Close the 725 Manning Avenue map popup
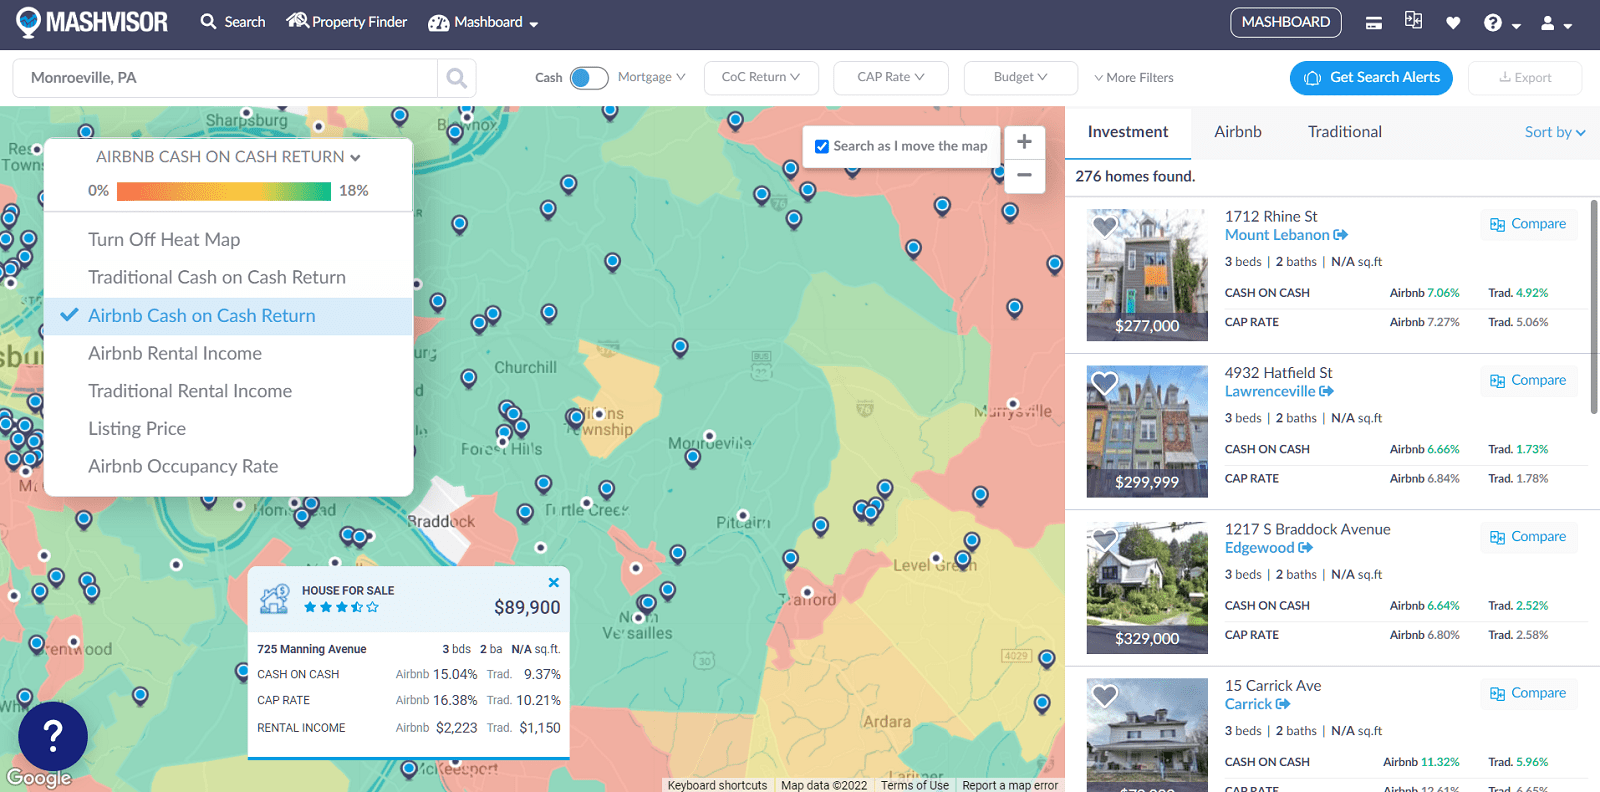1600x792 pixels. point(554,582)
